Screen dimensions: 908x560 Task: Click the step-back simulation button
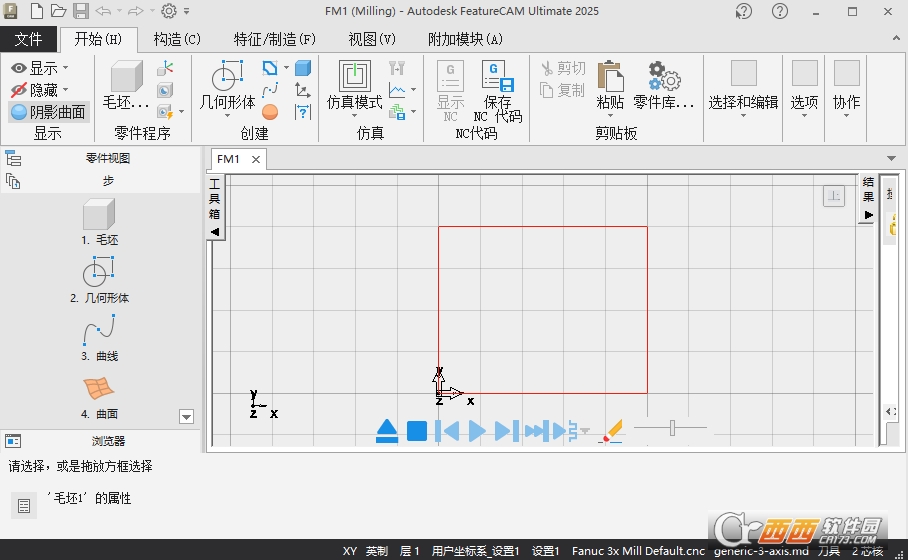coord(447,431)
